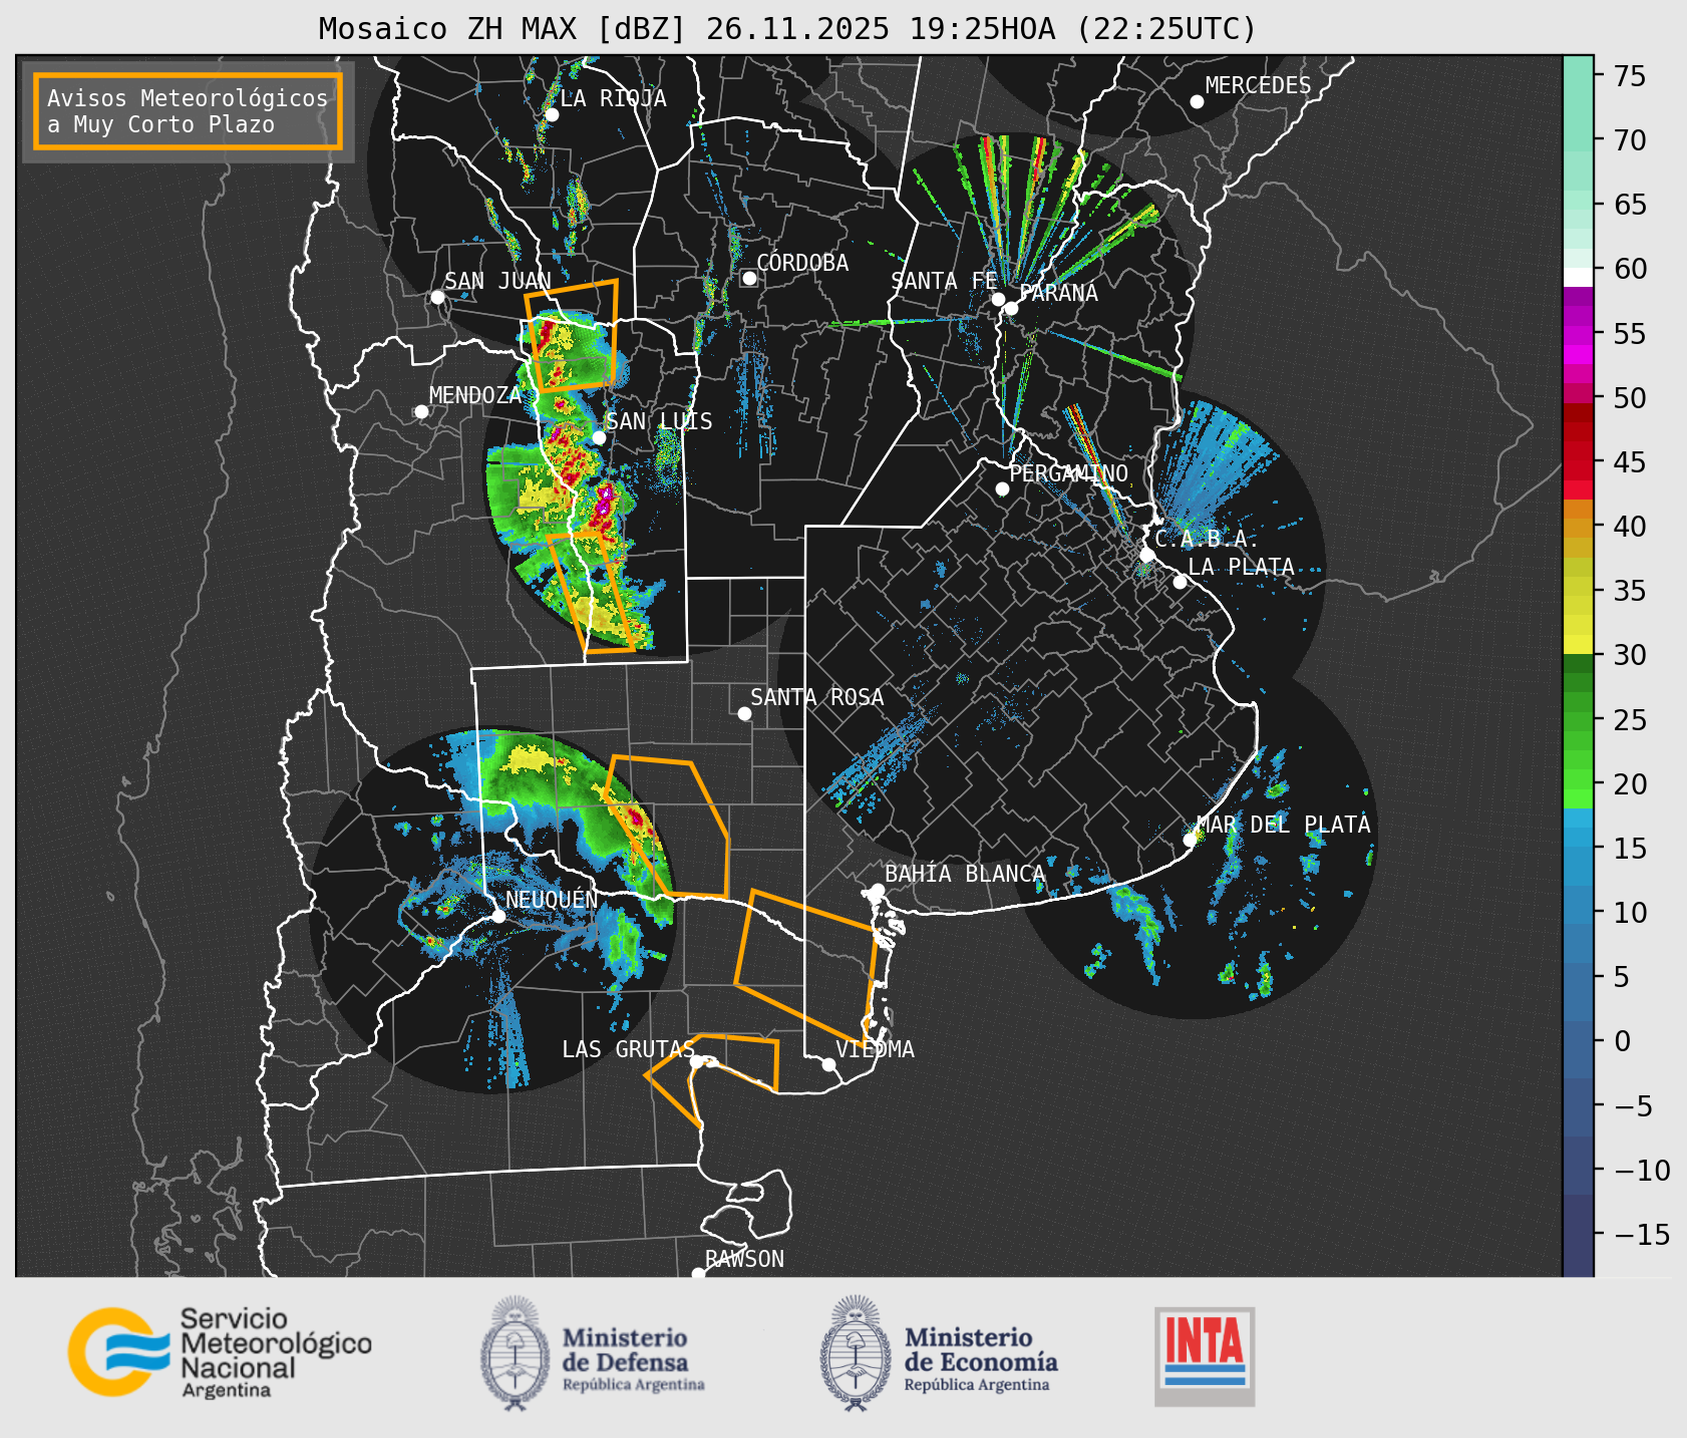Click the Avisos Meteorológicos a Muy Corto Plazo legend box
1687x1438 pixels.
point(188,111)
